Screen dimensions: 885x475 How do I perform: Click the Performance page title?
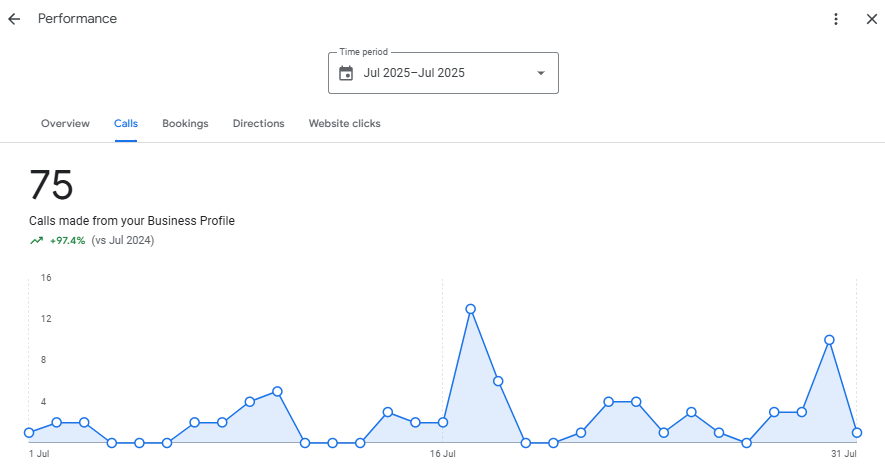[x=77, y=19]
